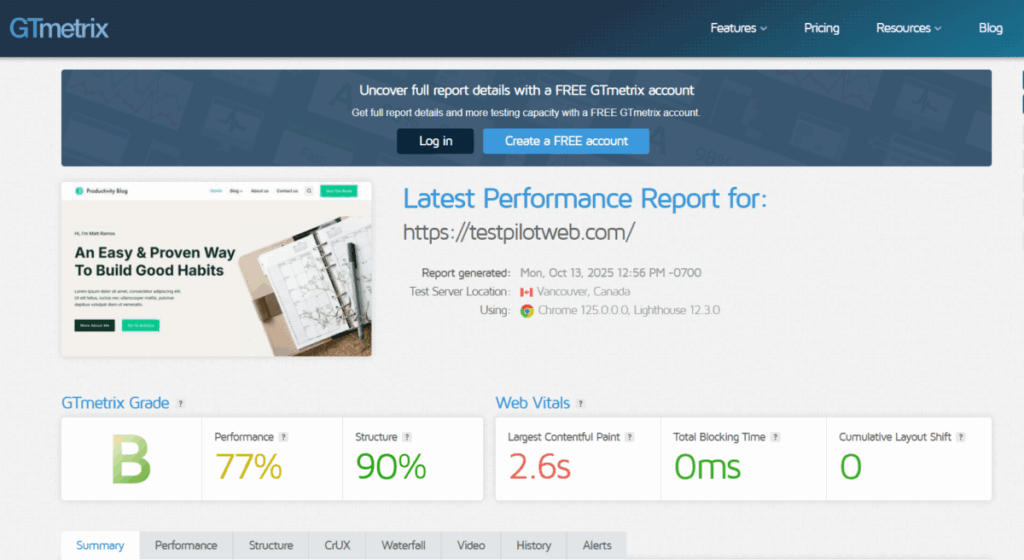Open the Alerts tab
Image resolution: width=1024 pixels, height=560 pixels.
click(x=597, y=546)
